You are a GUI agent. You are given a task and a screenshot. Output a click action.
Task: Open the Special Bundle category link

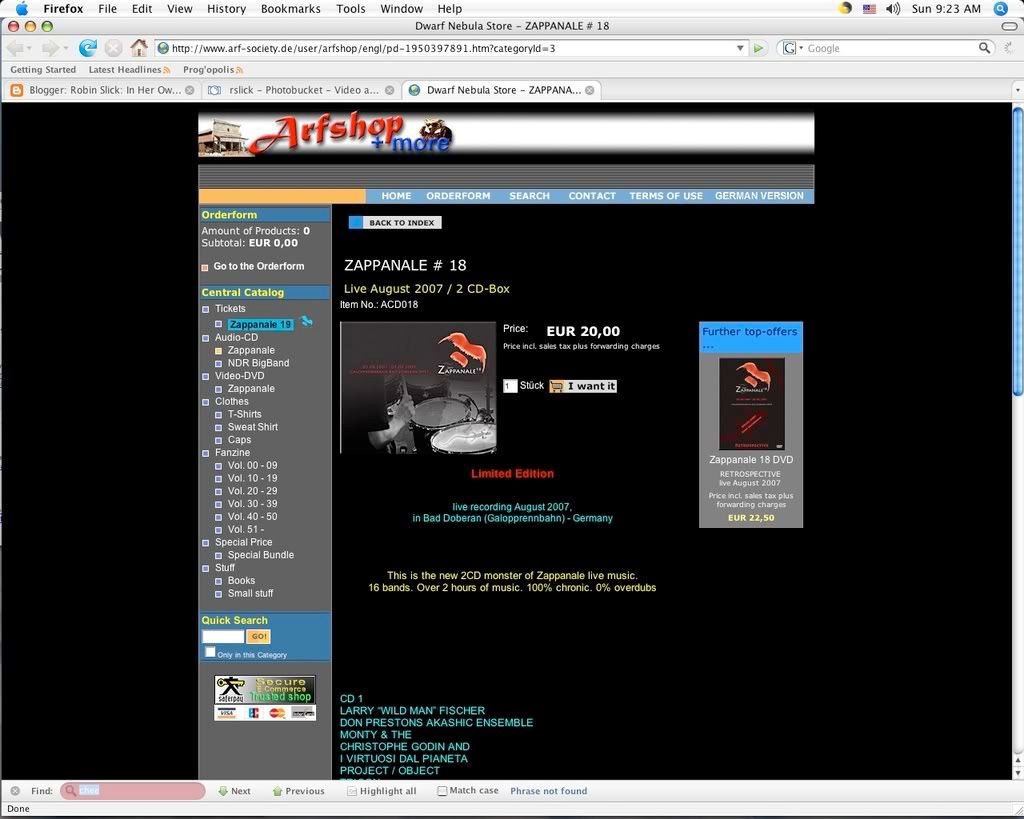point(261,555)
